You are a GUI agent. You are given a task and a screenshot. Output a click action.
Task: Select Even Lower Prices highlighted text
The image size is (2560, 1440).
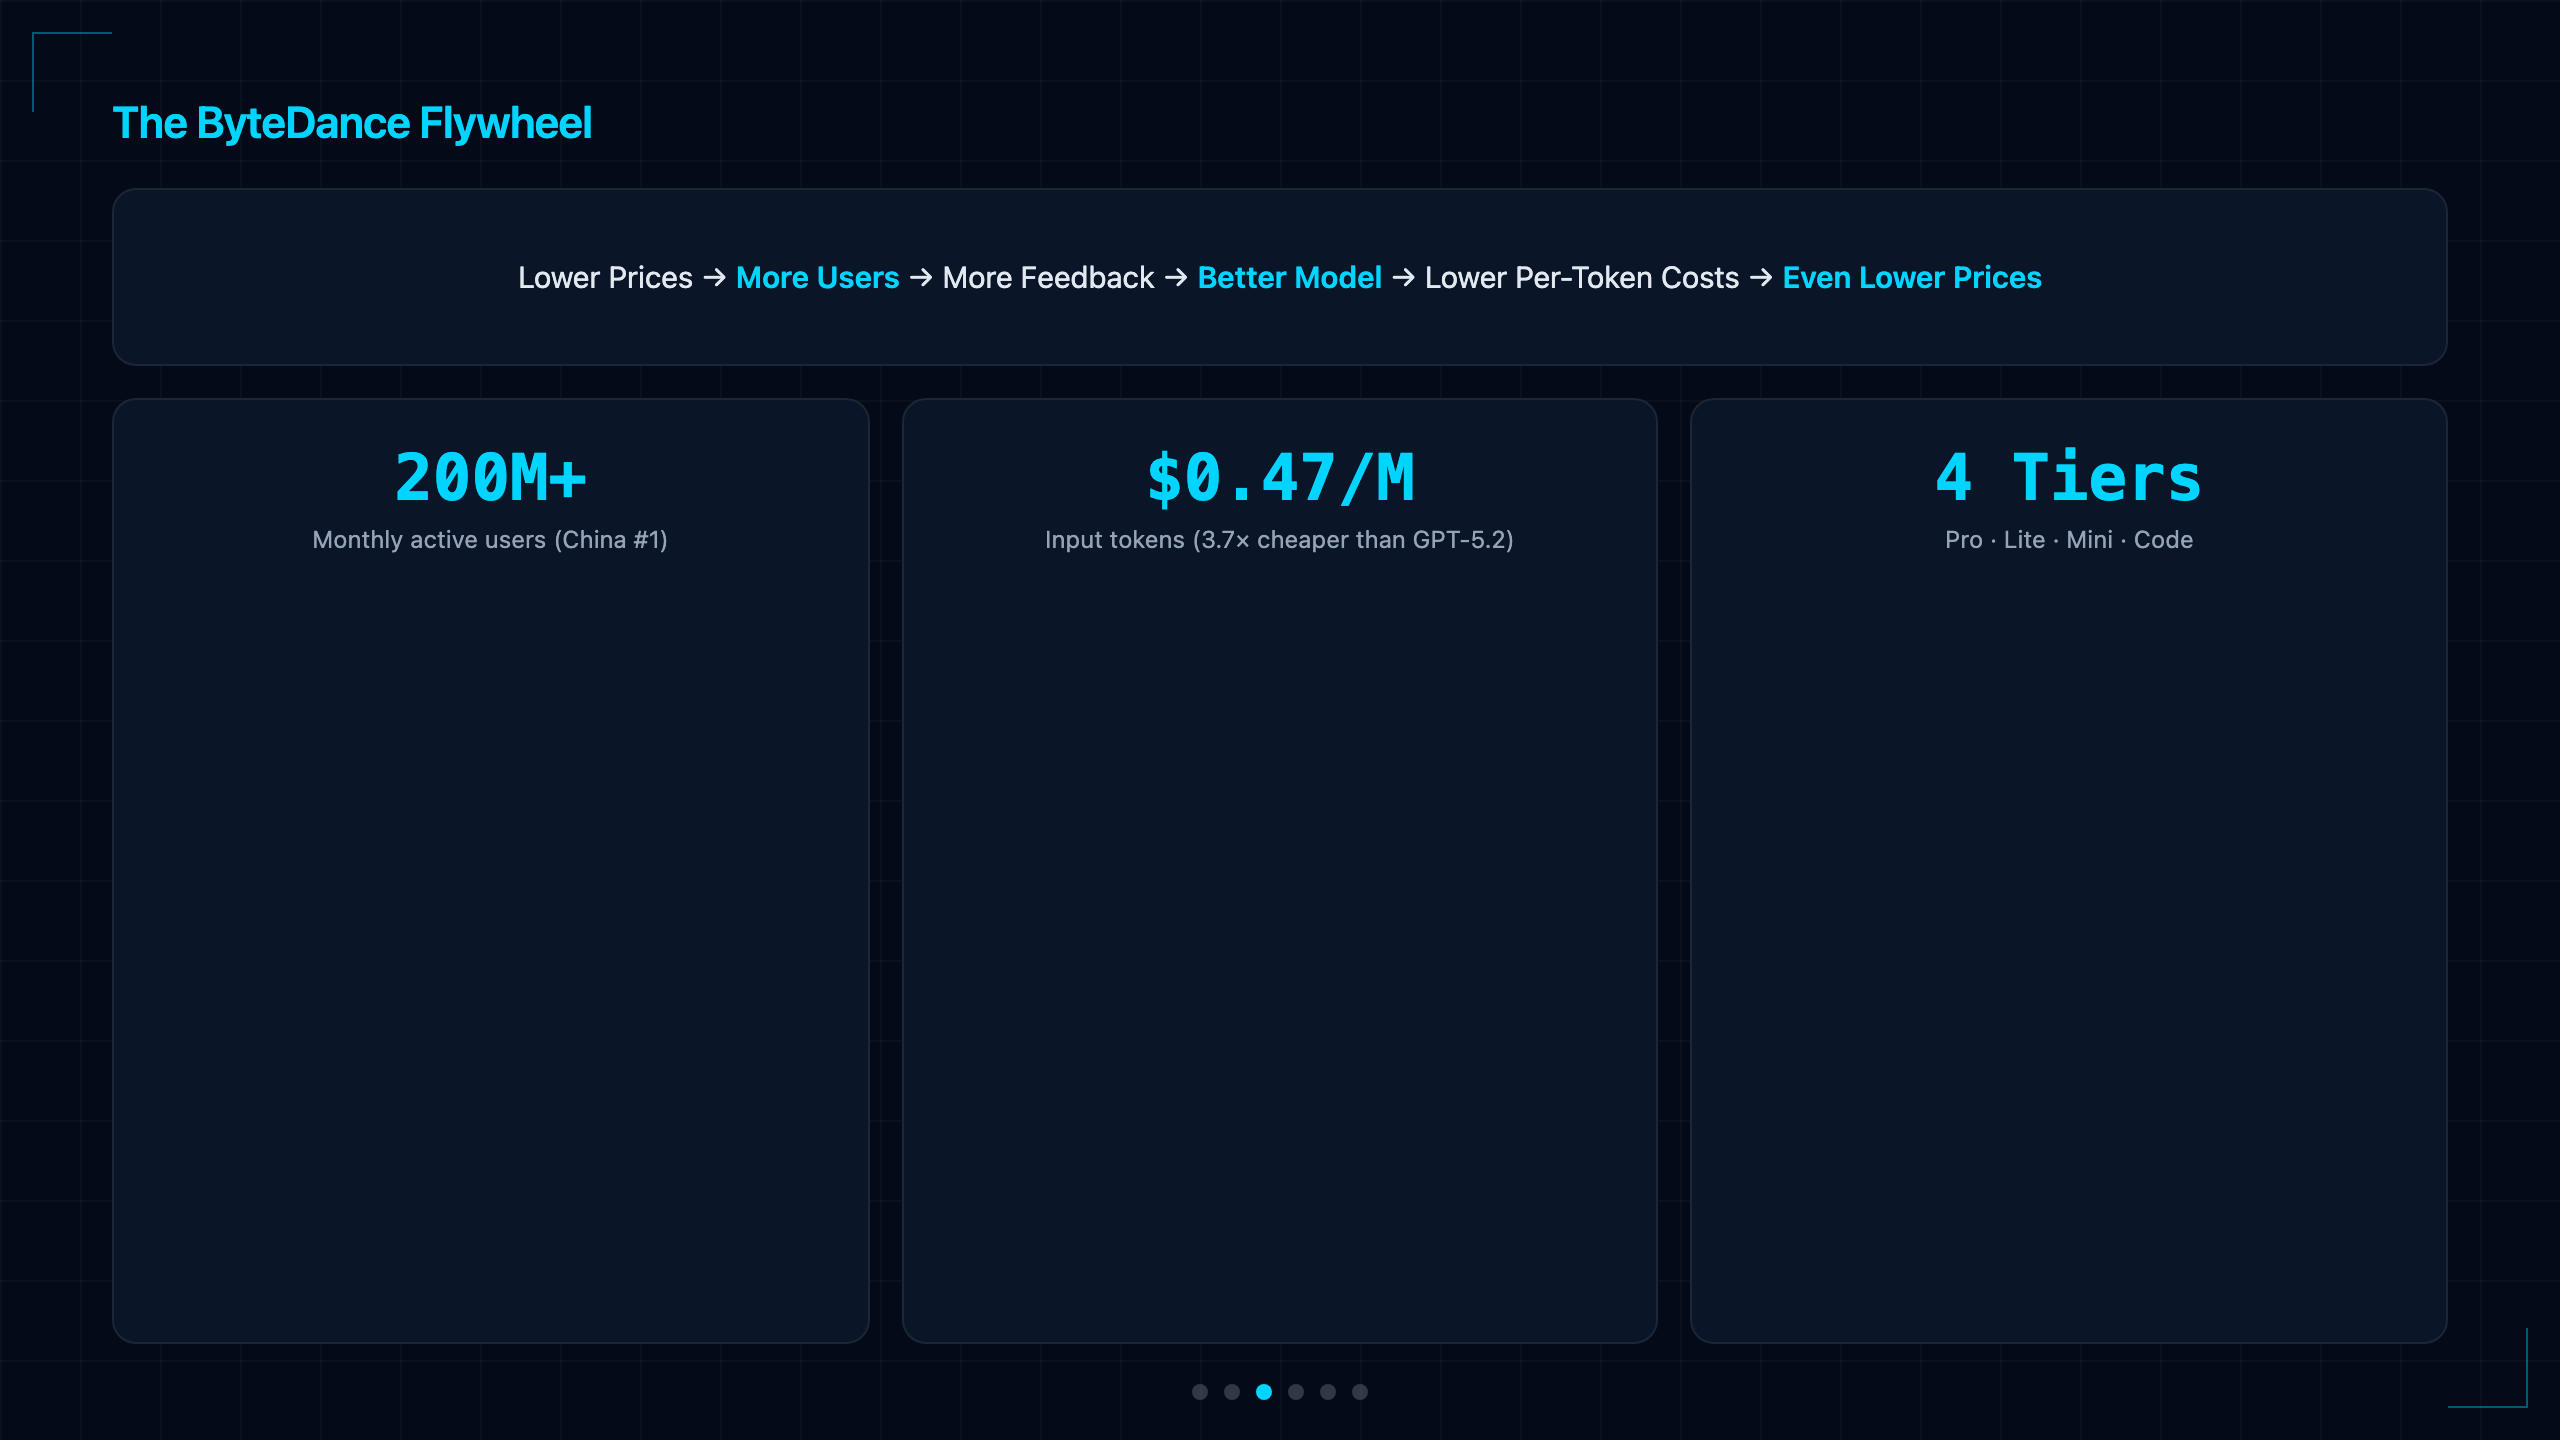pos(1912,278)
